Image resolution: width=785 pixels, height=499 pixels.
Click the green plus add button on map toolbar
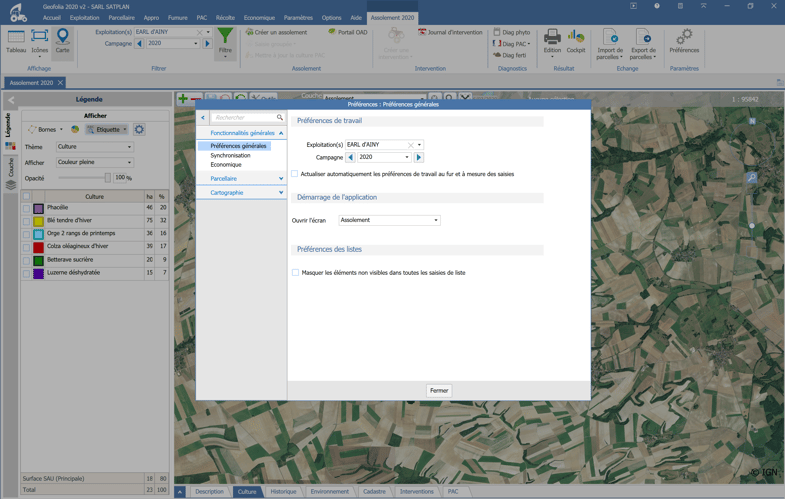click(183, 99)
